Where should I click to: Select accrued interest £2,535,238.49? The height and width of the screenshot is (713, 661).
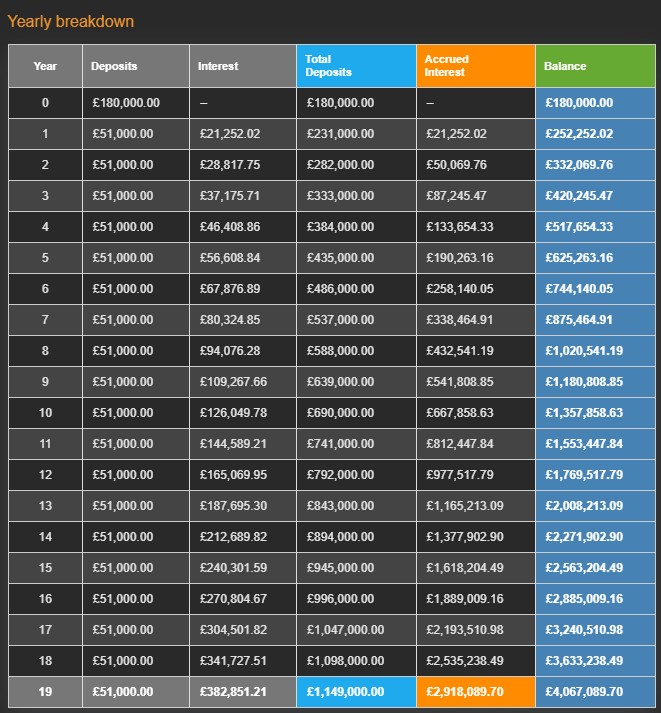465,661
